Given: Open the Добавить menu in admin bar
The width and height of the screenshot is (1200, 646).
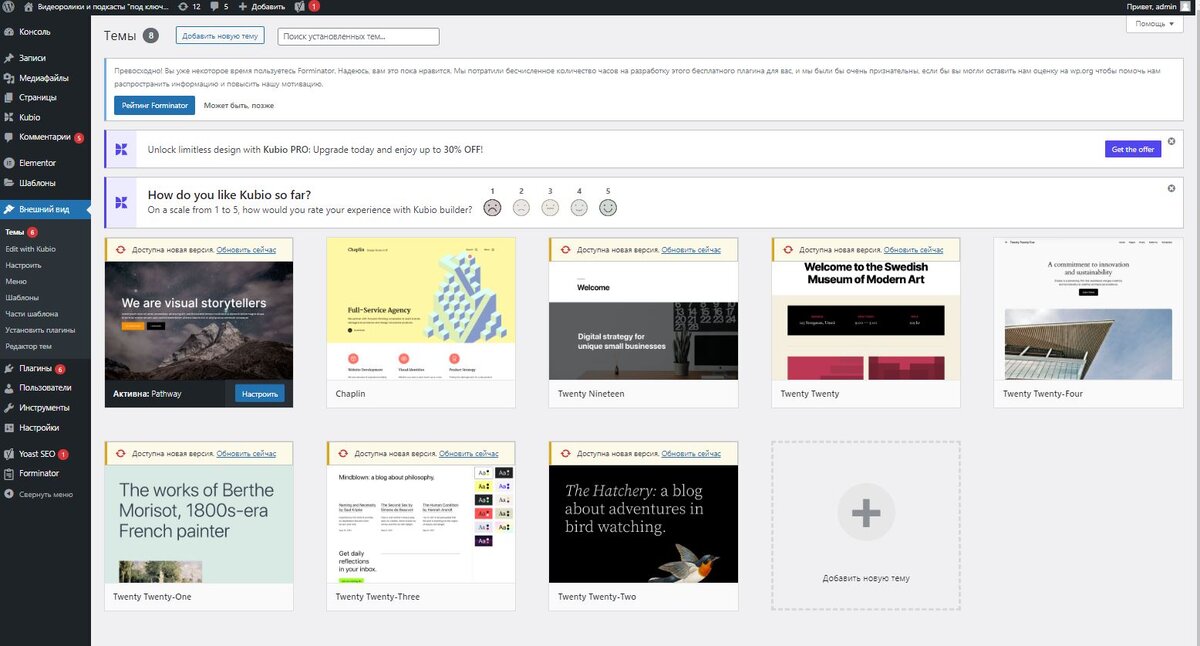Looking at the screenshot, I should click(x=262, y=6).
